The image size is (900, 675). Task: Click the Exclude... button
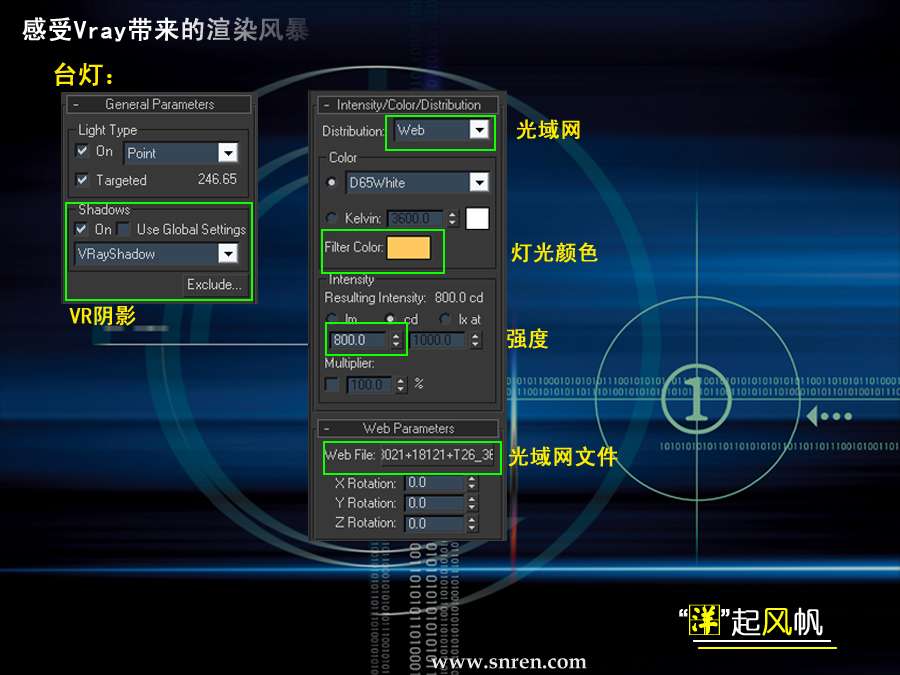(215, 284)
